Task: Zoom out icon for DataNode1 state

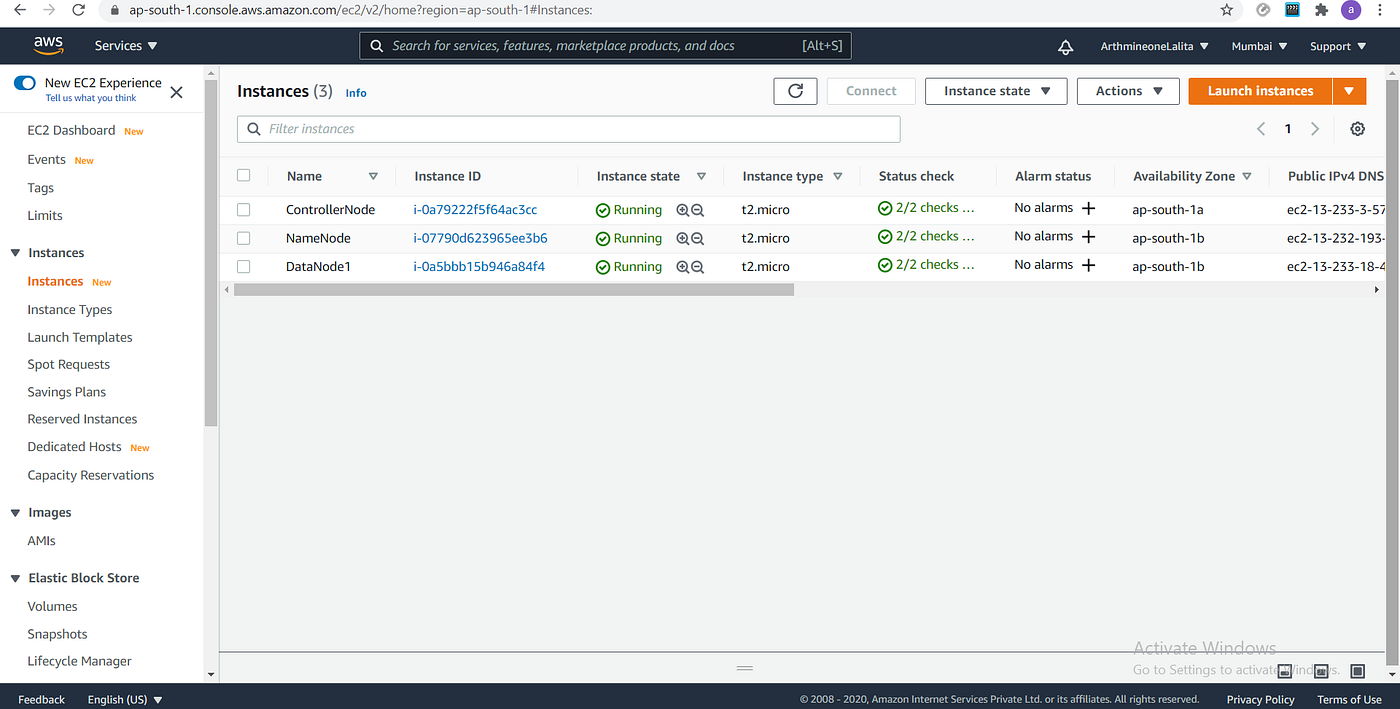Action: [698, 267]
